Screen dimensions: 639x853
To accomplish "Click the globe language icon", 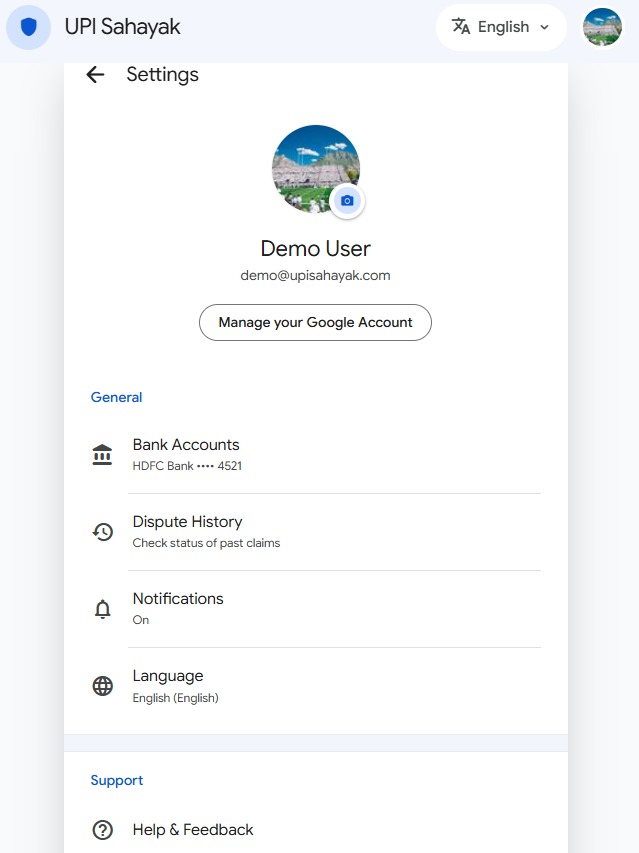I will pyautogui.click(x=102, y=686).
